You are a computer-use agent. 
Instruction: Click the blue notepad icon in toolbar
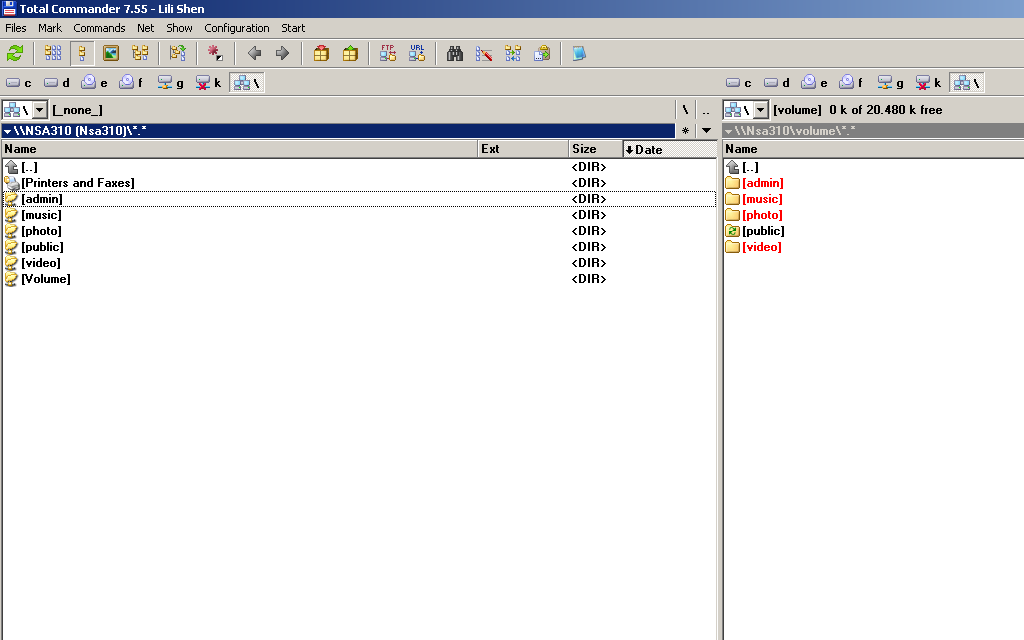pos(579,54)
